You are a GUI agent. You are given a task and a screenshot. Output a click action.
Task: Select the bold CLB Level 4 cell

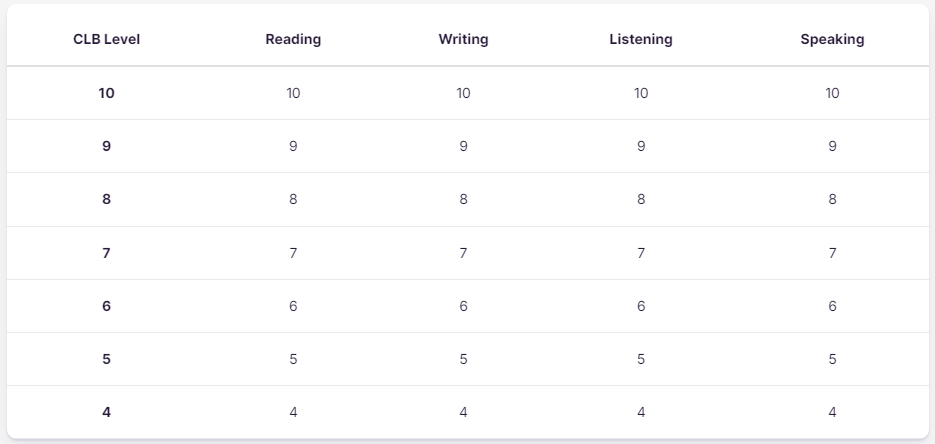click(x=106, y=412)
